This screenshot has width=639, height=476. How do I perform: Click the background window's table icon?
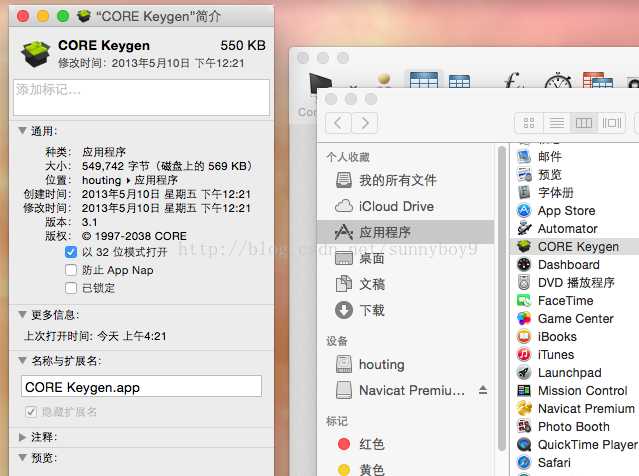(x=423, y=80)
